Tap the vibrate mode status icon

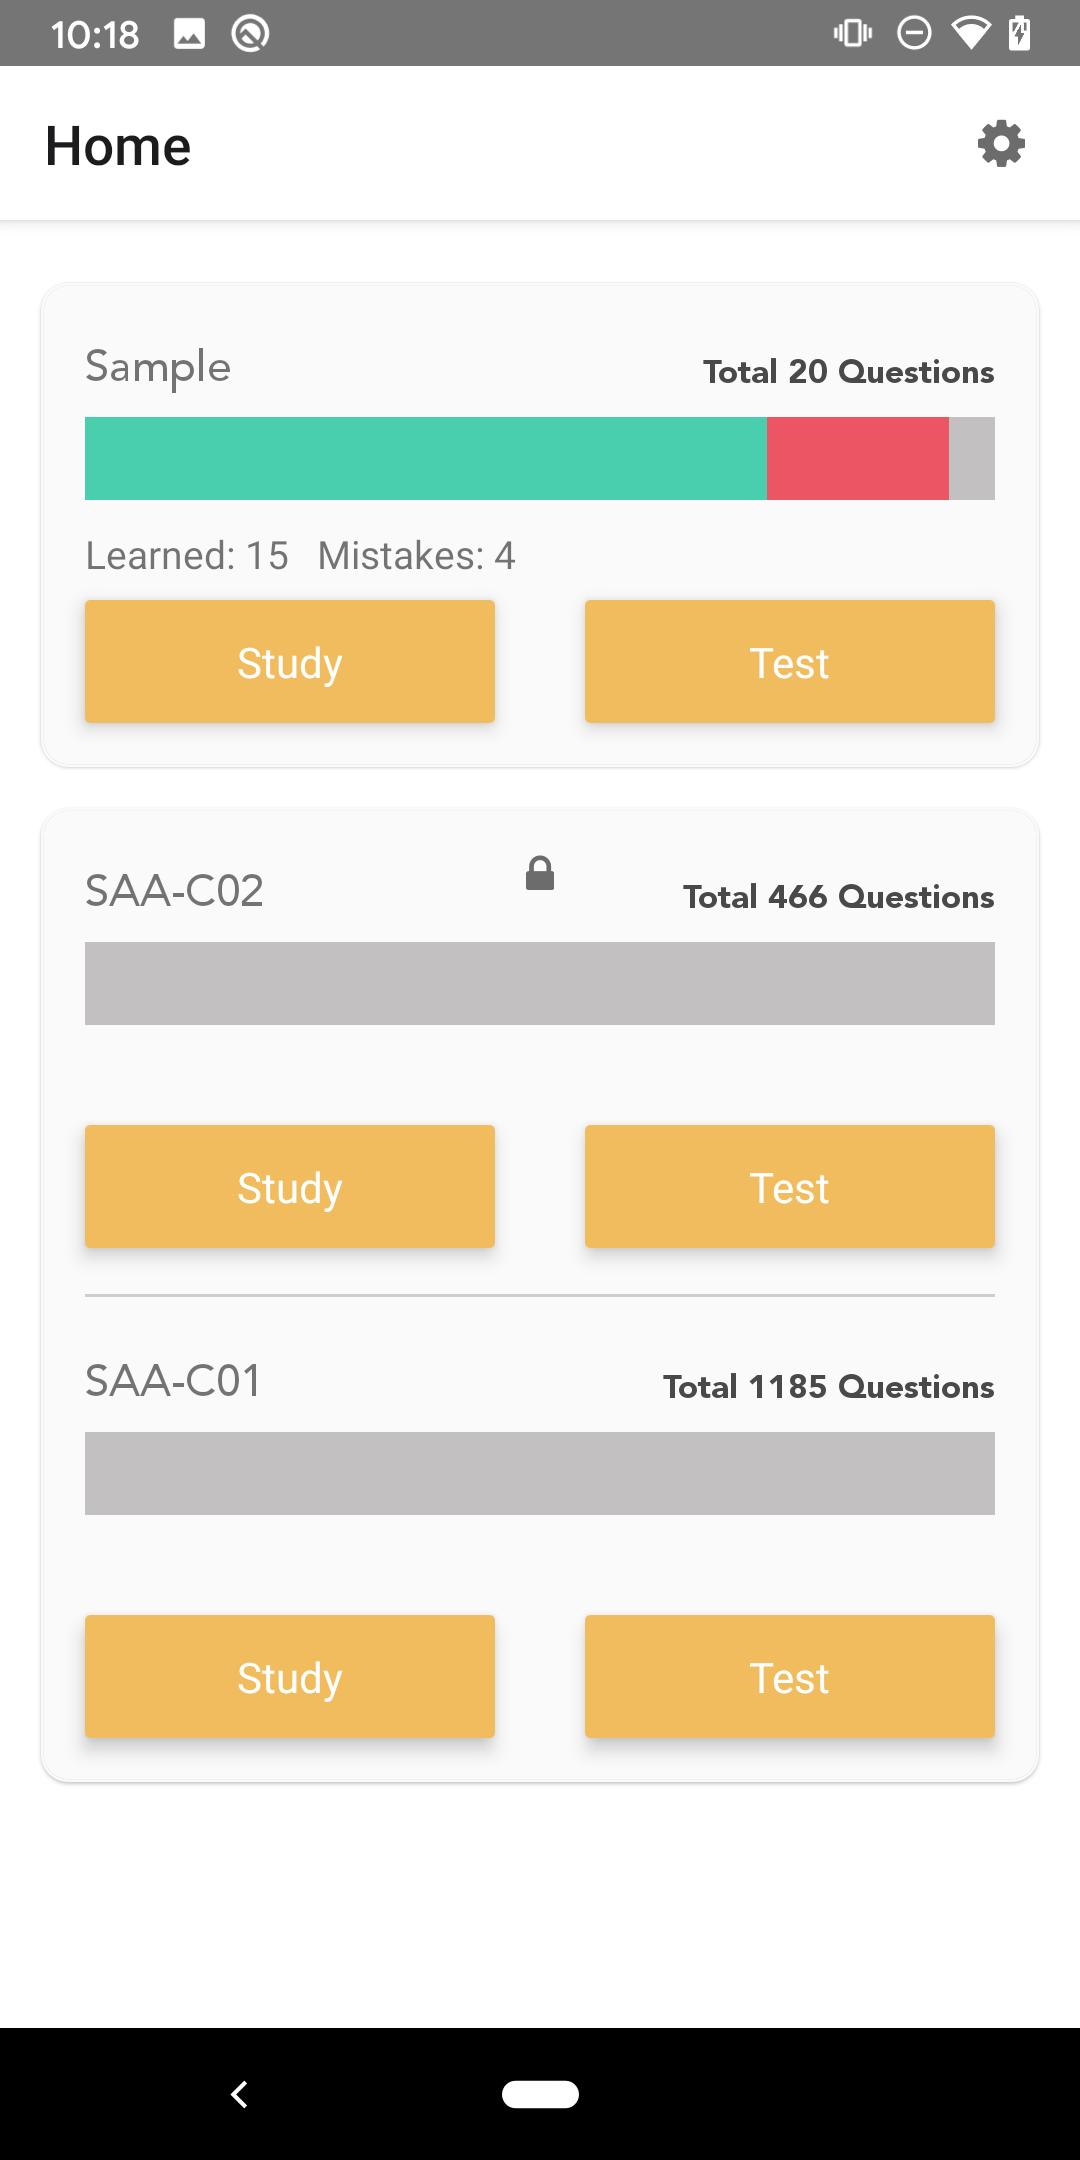coord(852,33)
